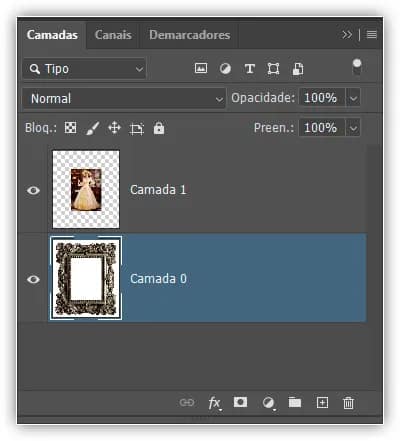Switch to the Canais tab
This screenshot has width=400, height=441.
tap(113, 35)
